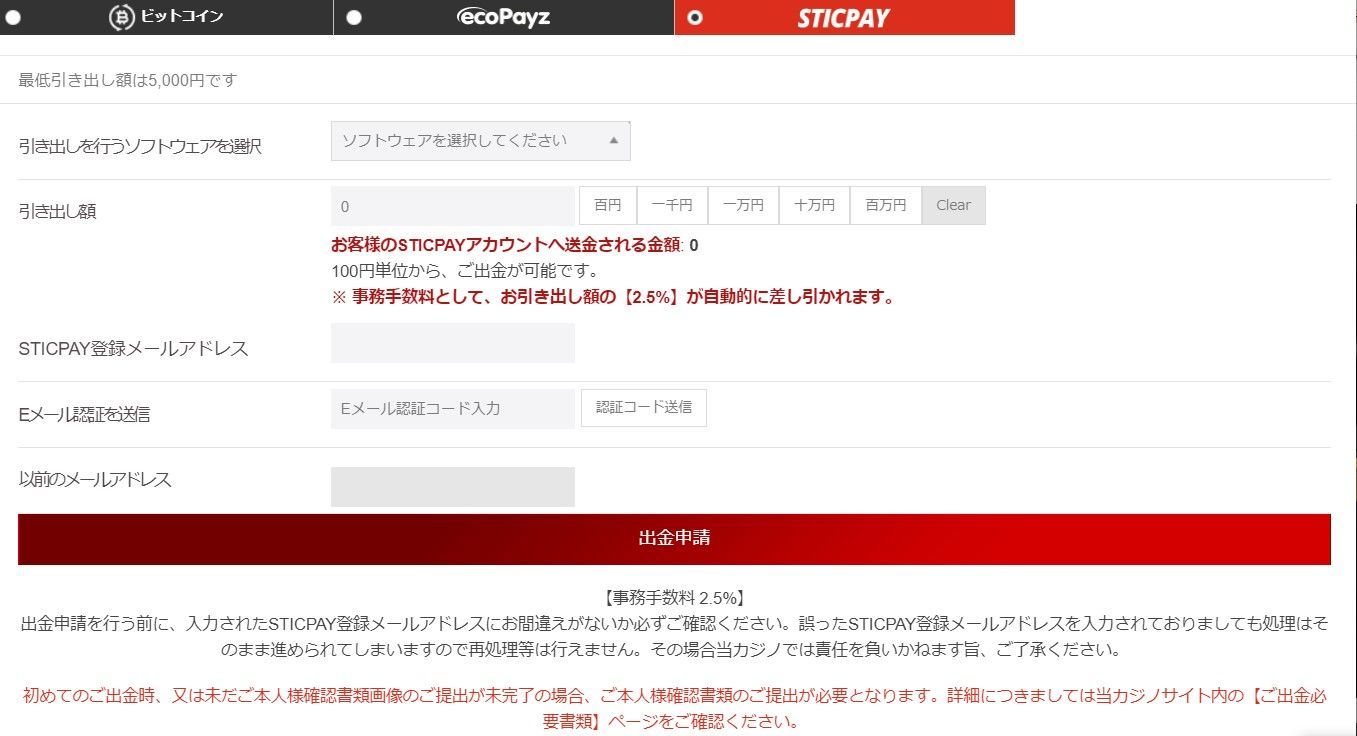Submit with the 出金申請 button
The image size is (1357, 736).
tap(674, 539)
